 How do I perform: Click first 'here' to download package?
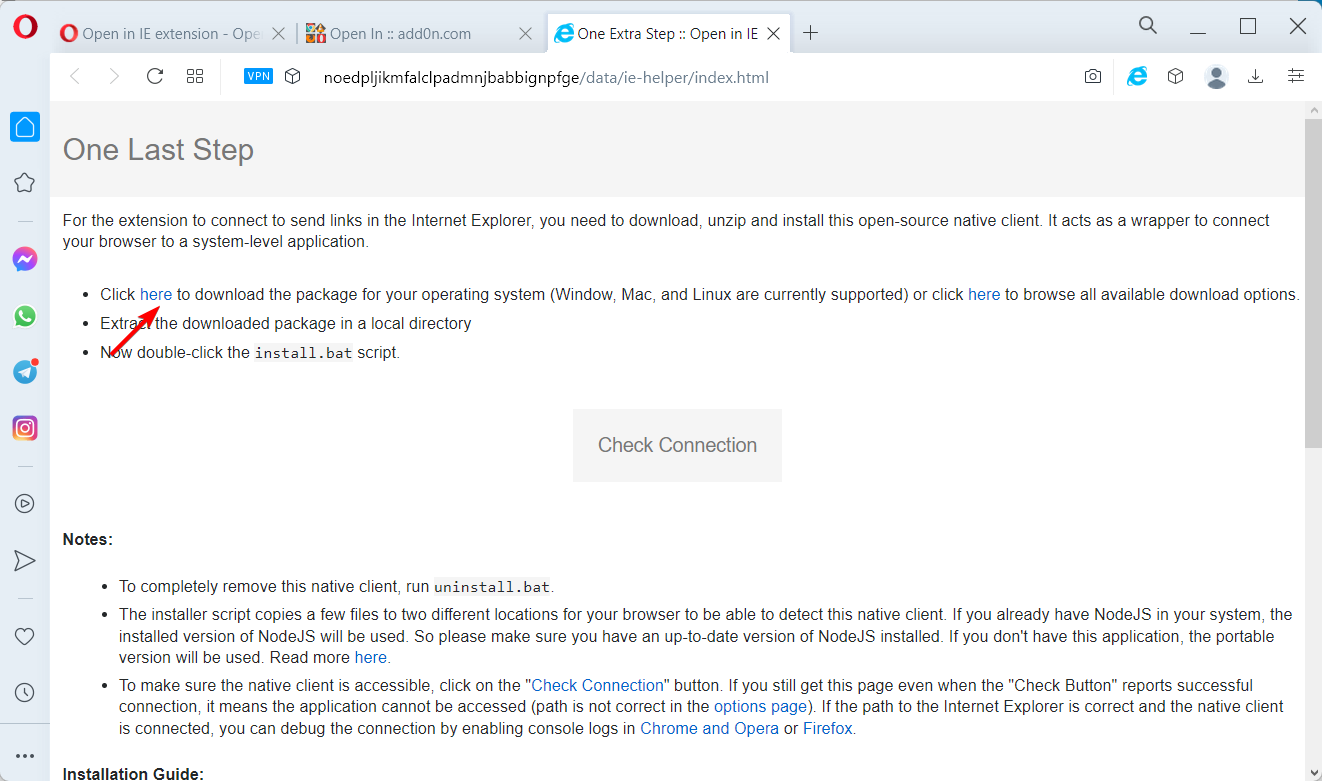156,295
